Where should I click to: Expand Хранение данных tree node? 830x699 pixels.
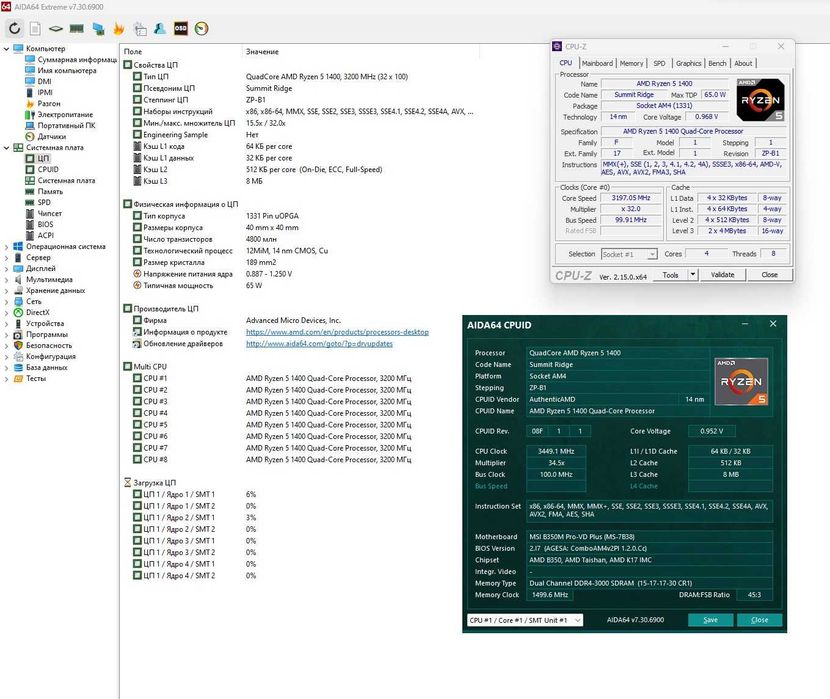pyautogui.click(x=6, y=291)
